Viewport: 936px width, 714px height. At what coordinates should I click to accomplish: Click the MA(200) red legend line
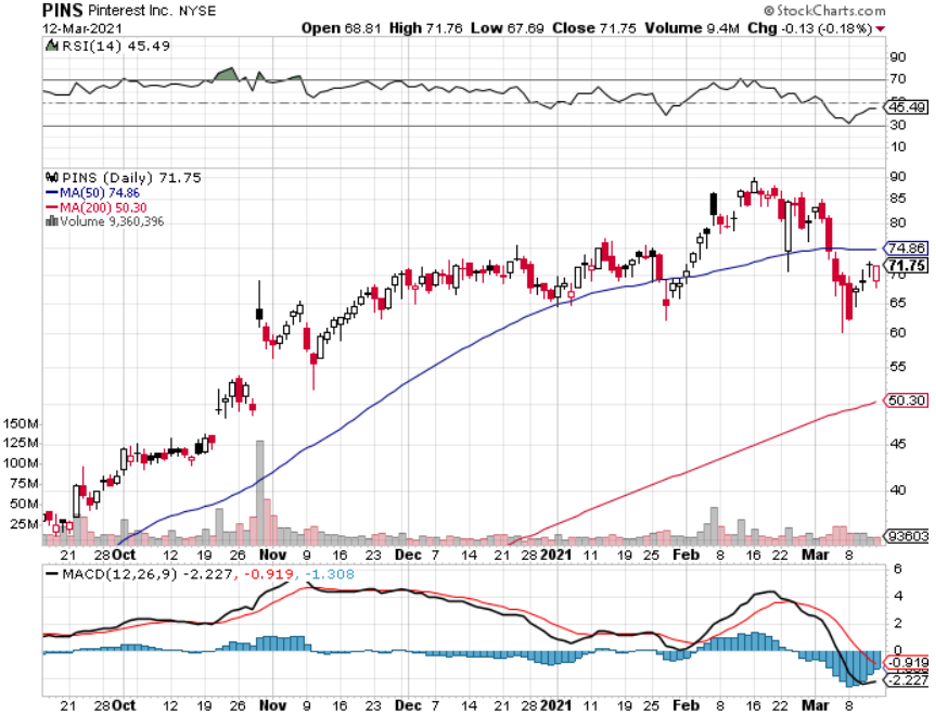tap(52, 208)
